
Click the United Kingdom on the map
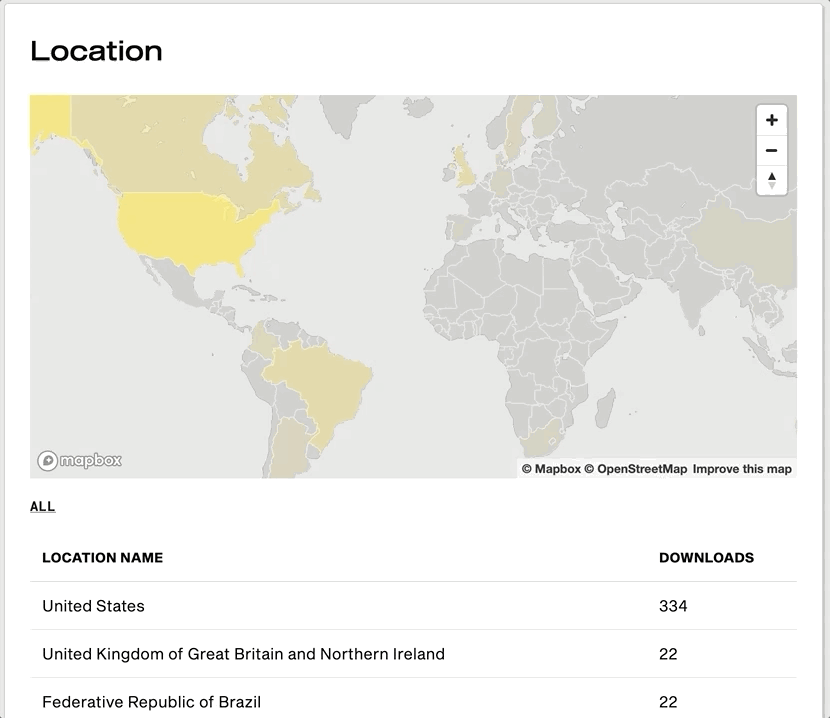466,167
